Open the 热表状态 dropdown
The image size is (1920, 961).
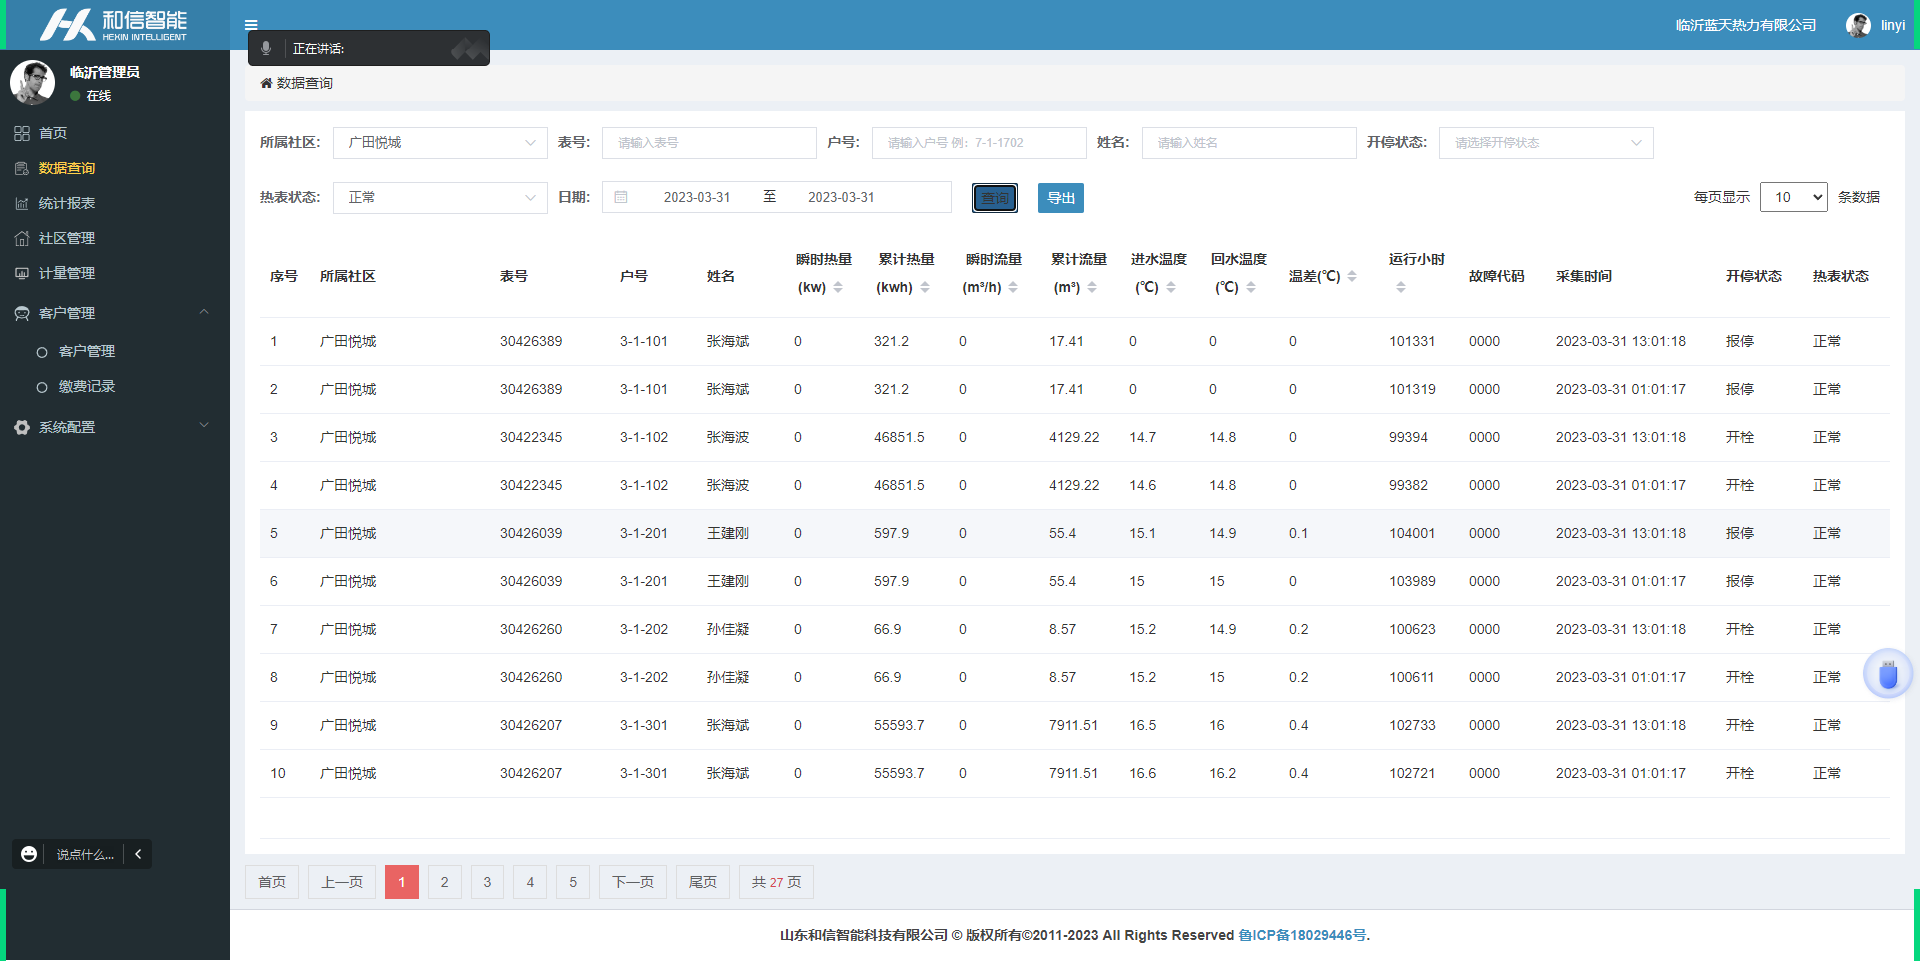440,198
